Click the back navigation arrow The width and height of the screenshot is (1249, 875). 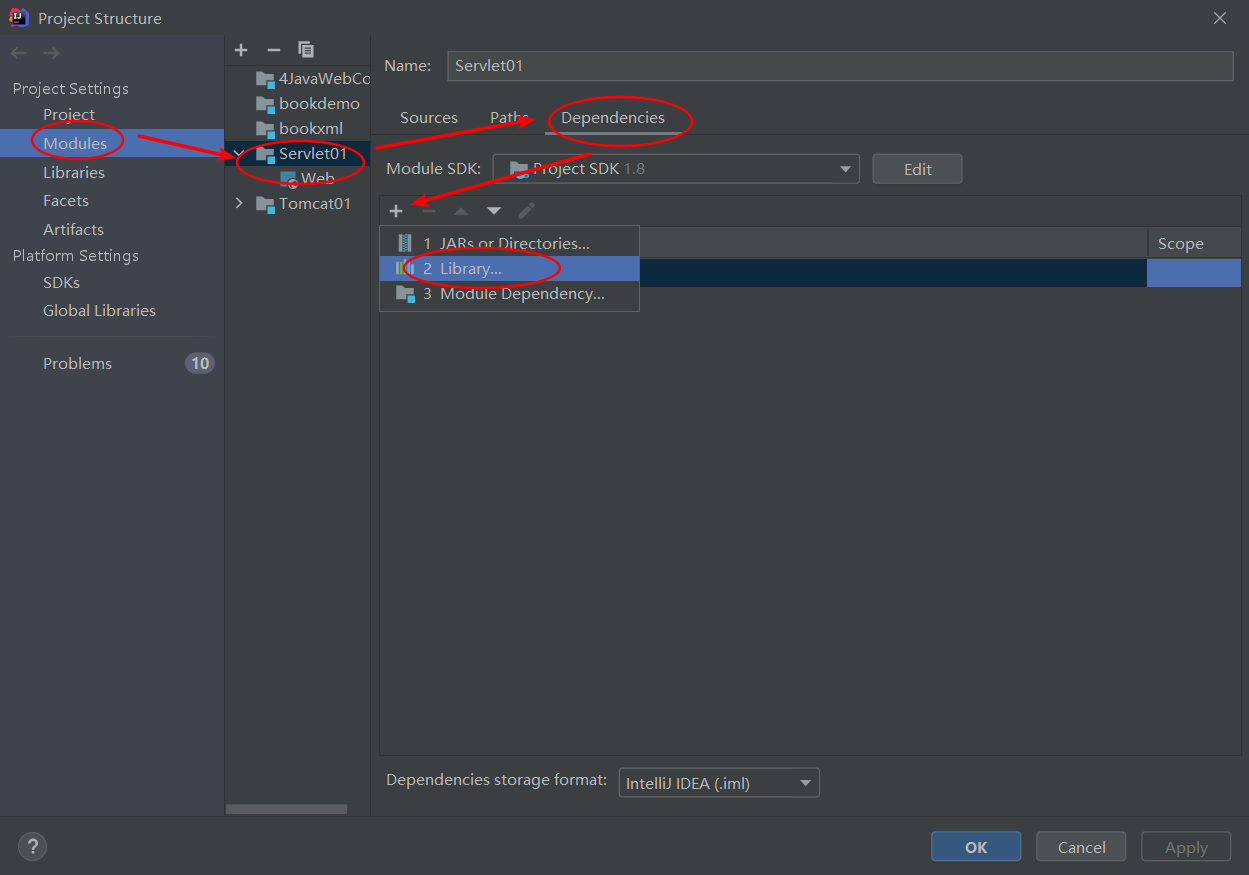coord(20,52)
